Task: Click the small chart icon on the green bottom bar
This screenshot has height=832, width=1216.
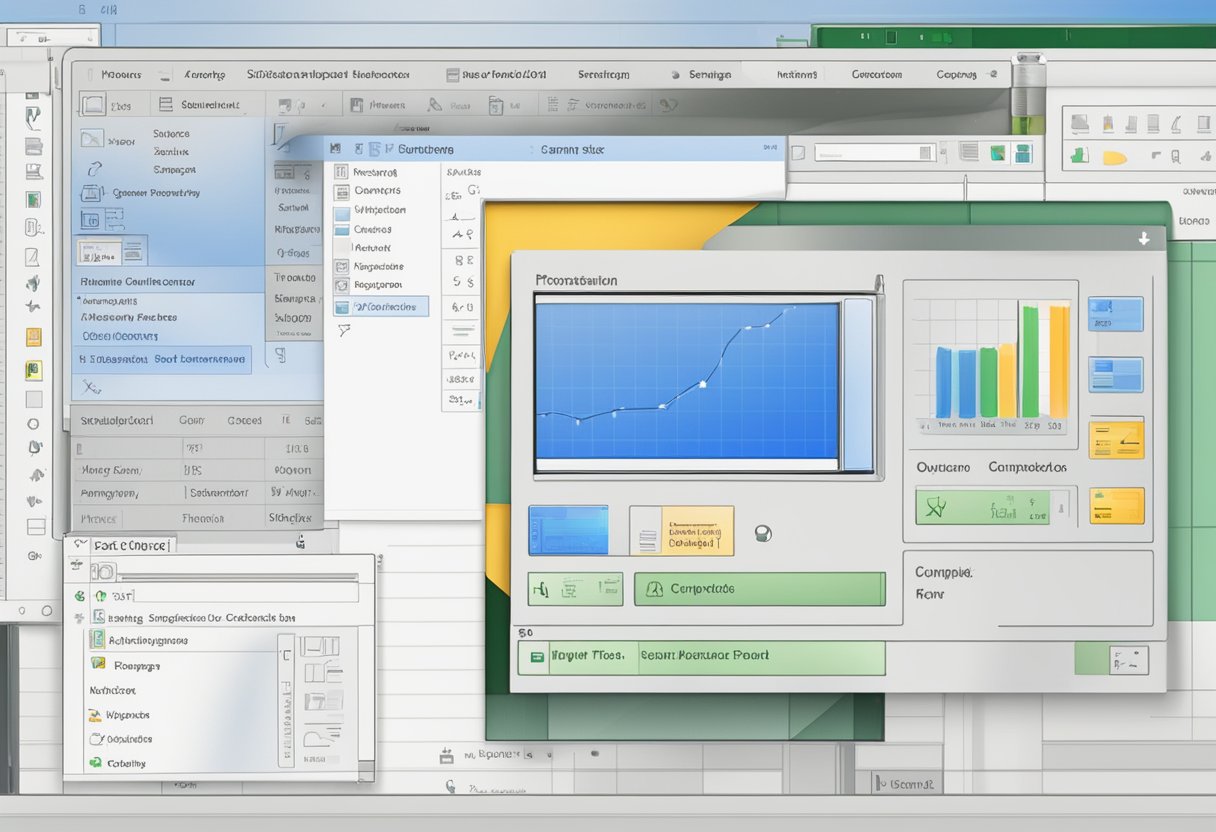Action: [x=537, y=657]
